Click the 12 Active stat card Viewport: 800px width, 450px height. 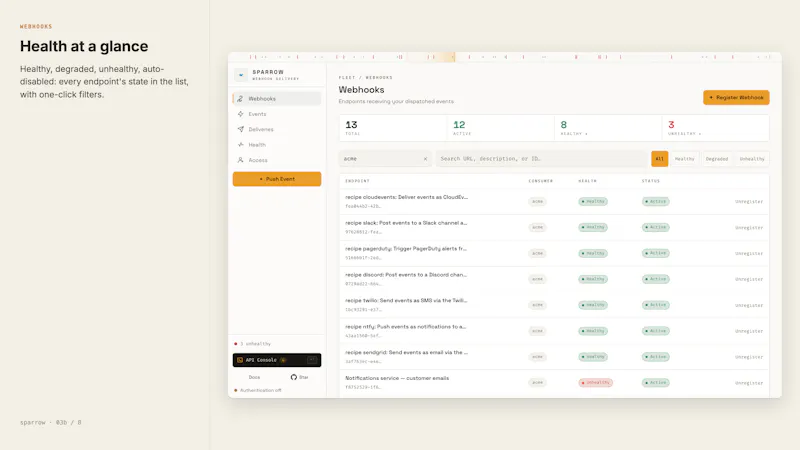point(501,128)
